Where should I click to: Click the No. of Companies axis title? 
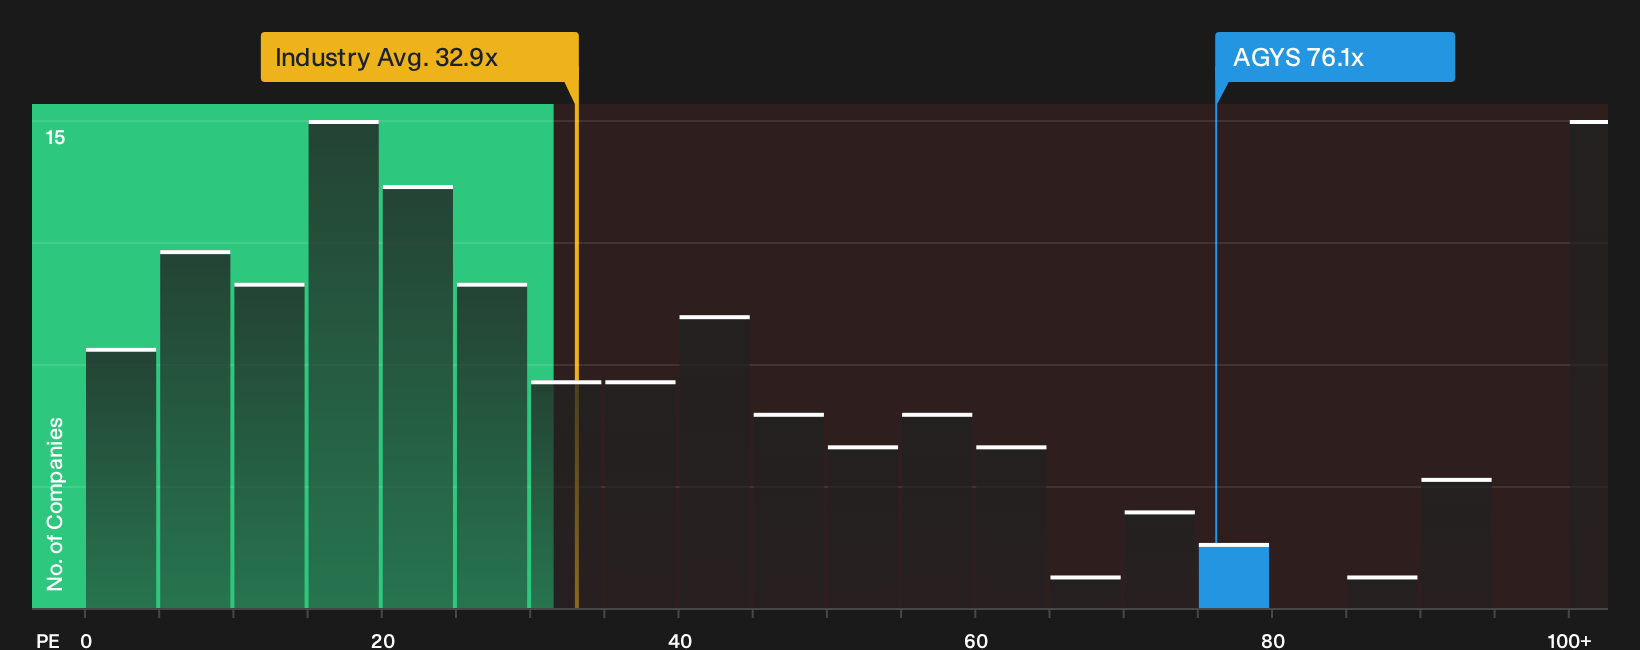55,504
